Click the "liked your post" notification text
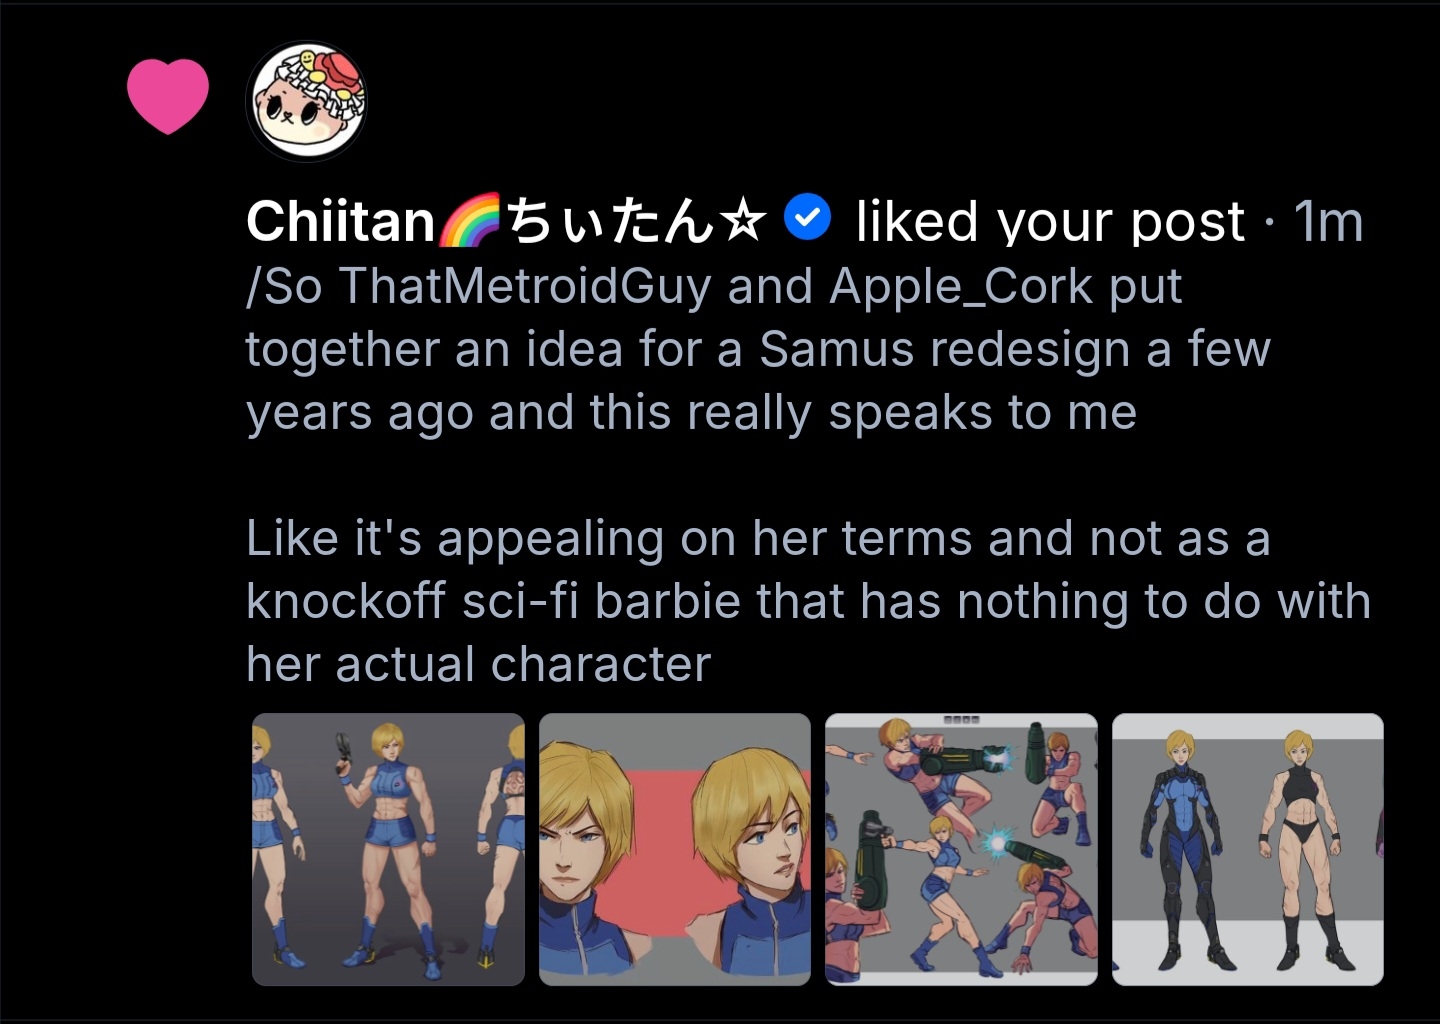Viewport: 1440px width, 1024px height. click(1050, 221)
